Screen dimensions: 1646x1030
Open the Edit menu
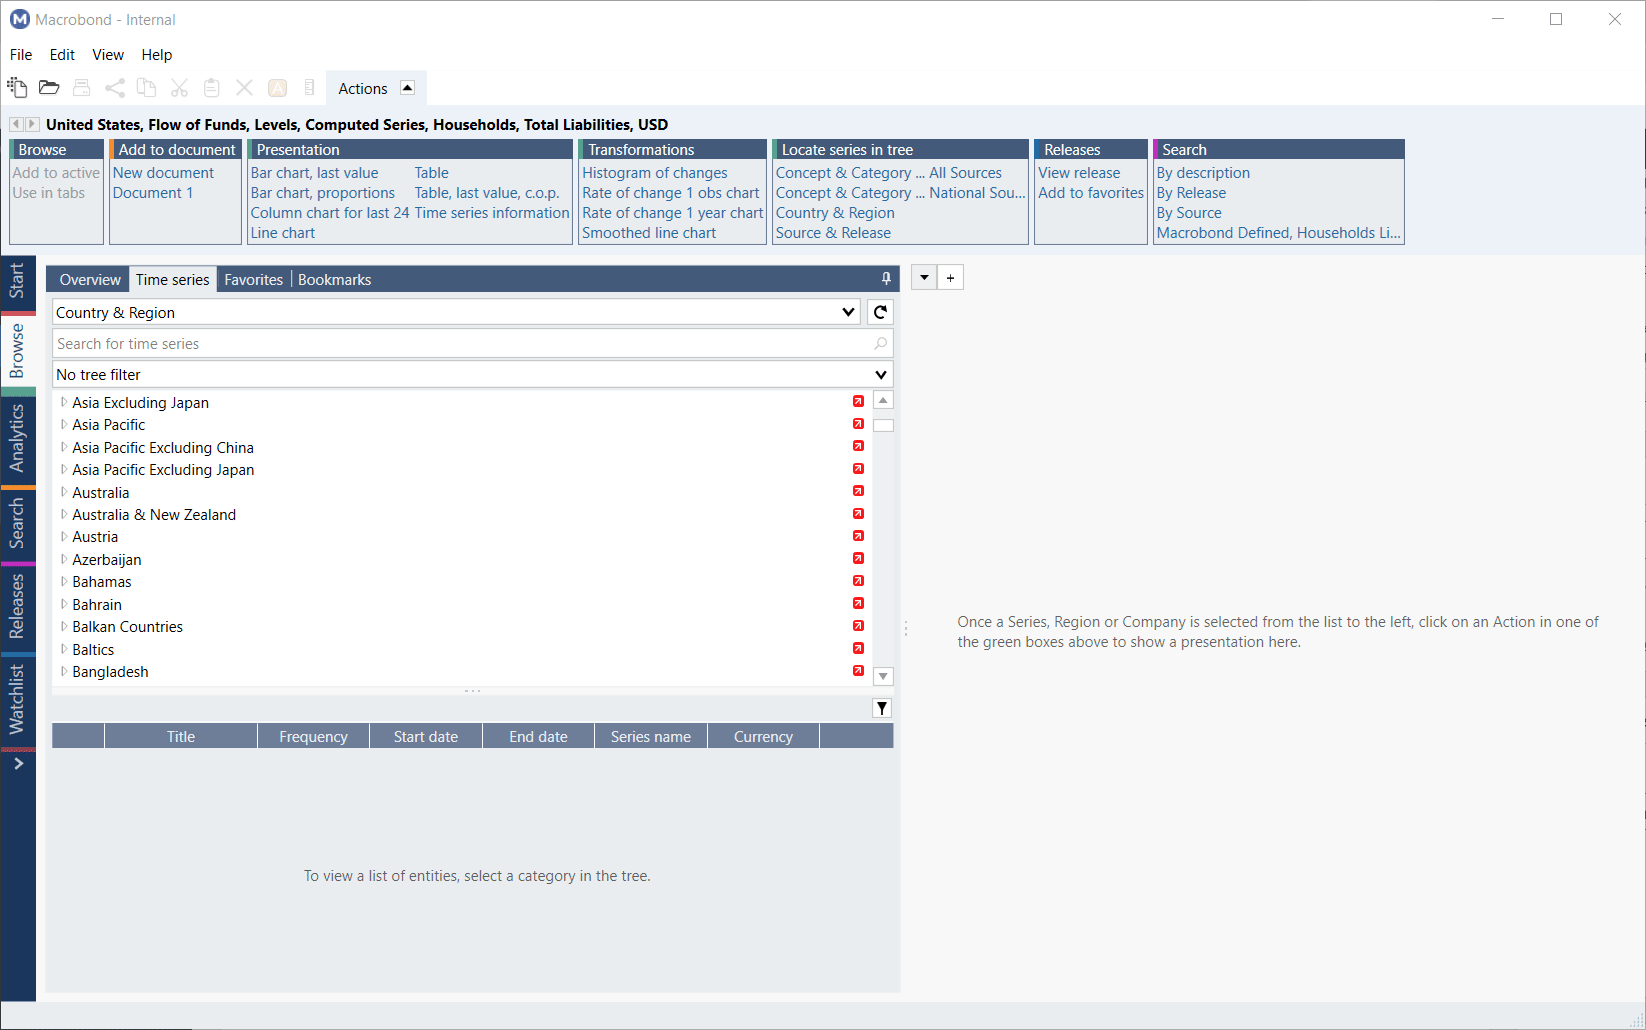(62, 55)
